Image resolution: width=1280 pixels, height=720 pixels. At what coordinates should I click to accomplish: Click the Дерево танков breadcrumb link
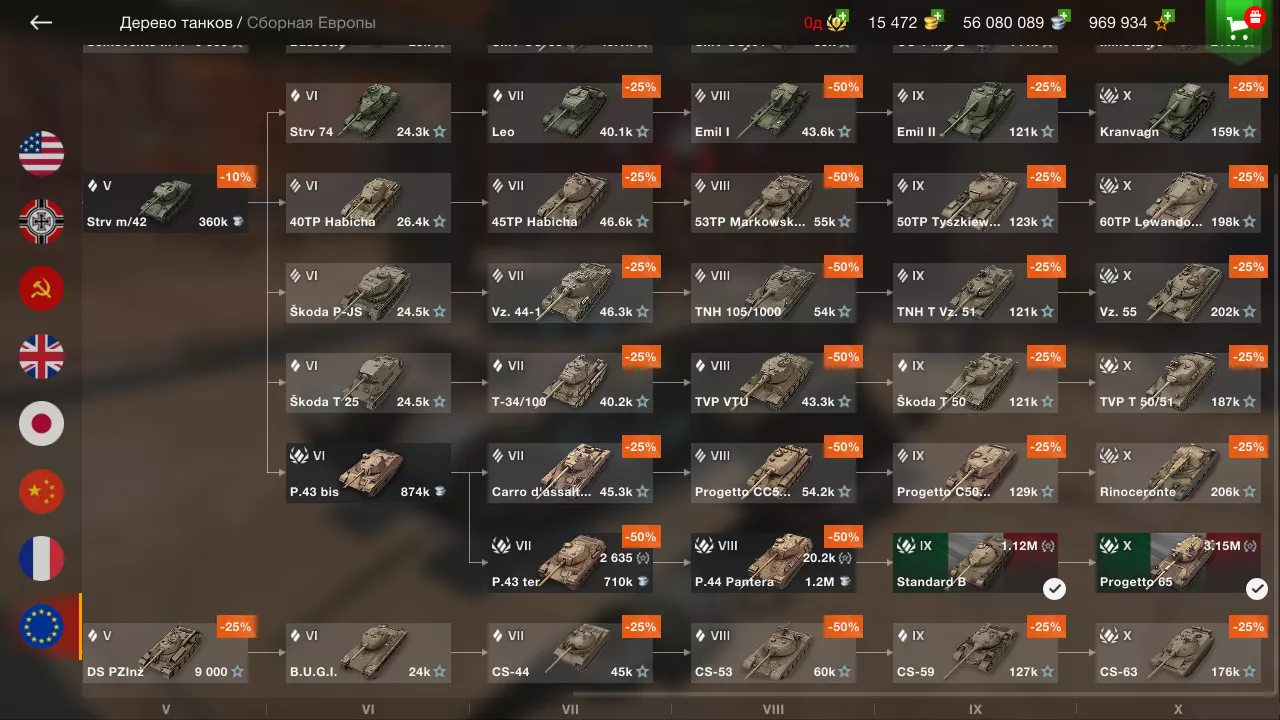[176, 22]
